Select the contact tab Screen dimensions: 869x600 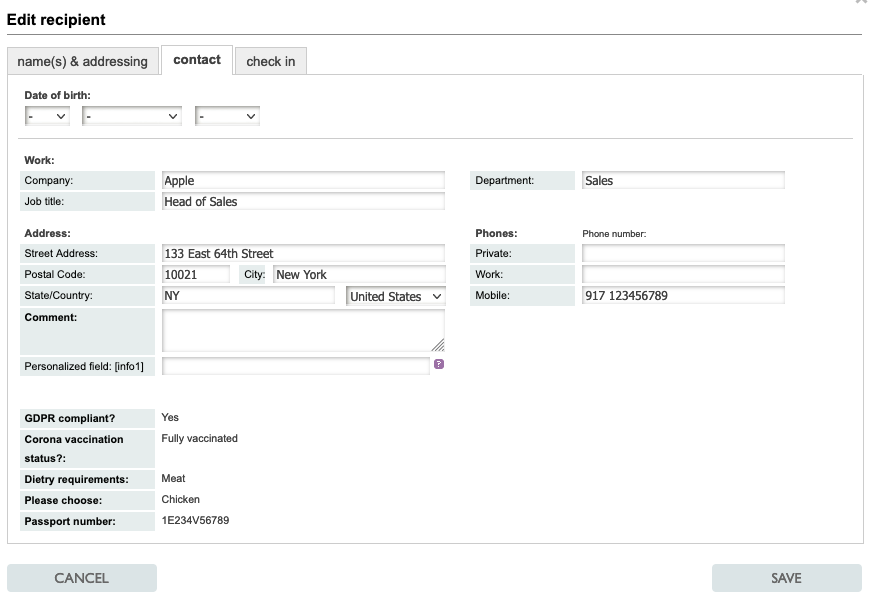point(197,60)
